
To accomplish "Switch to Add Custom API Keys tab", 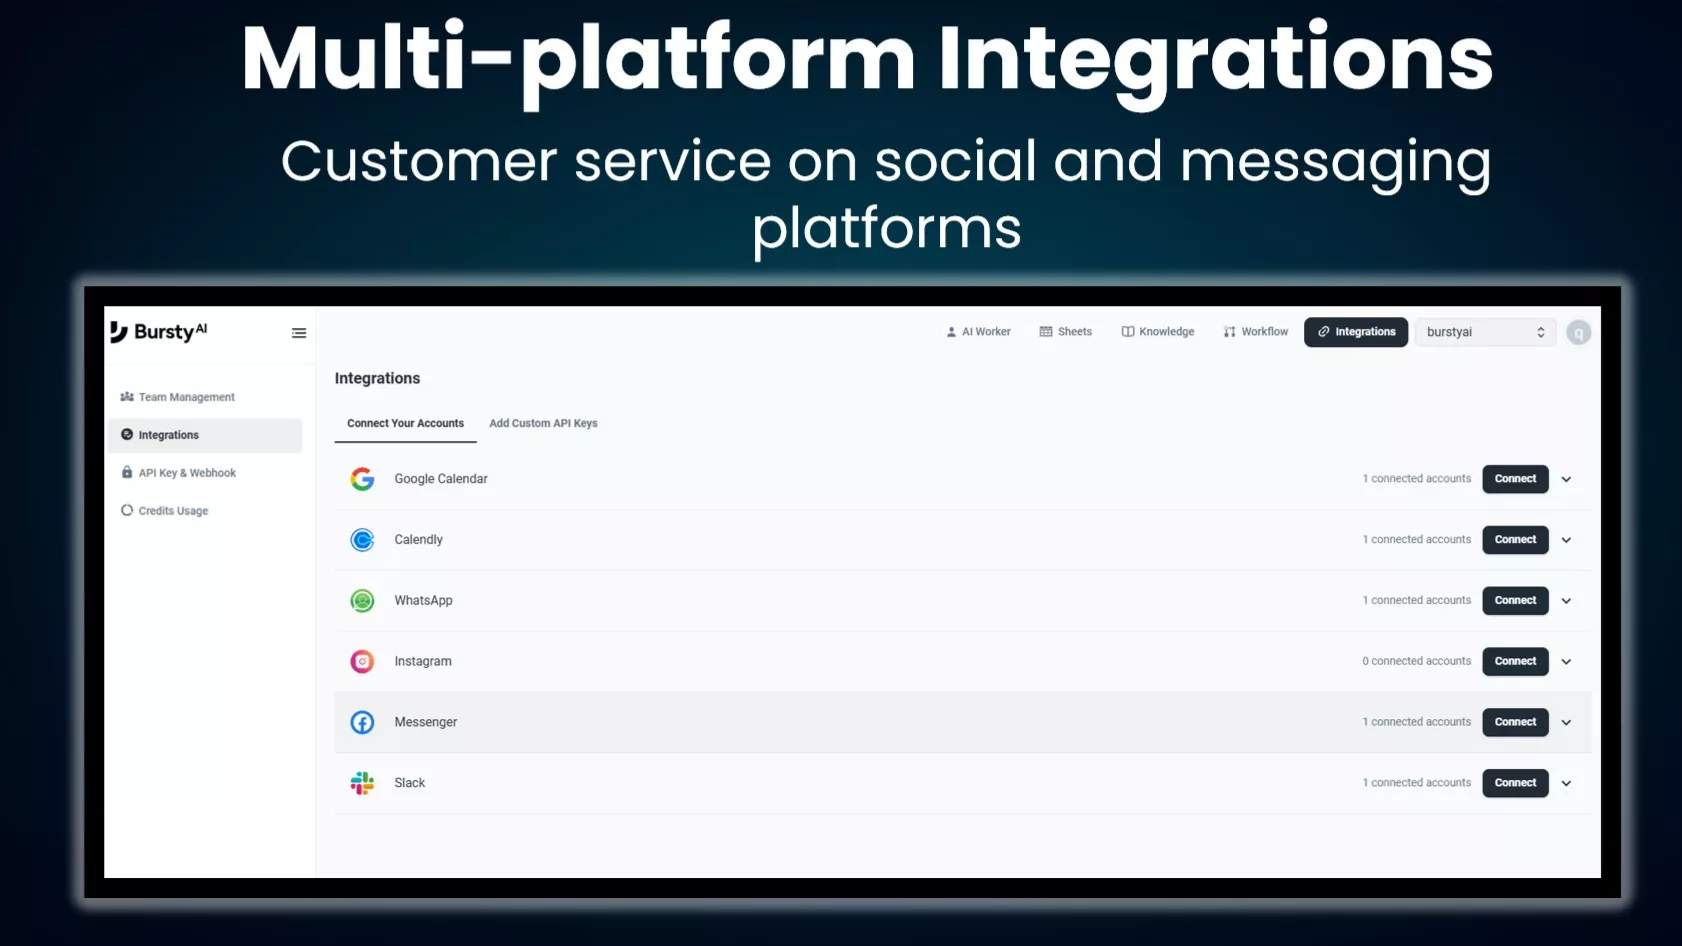I will (543, 424).
